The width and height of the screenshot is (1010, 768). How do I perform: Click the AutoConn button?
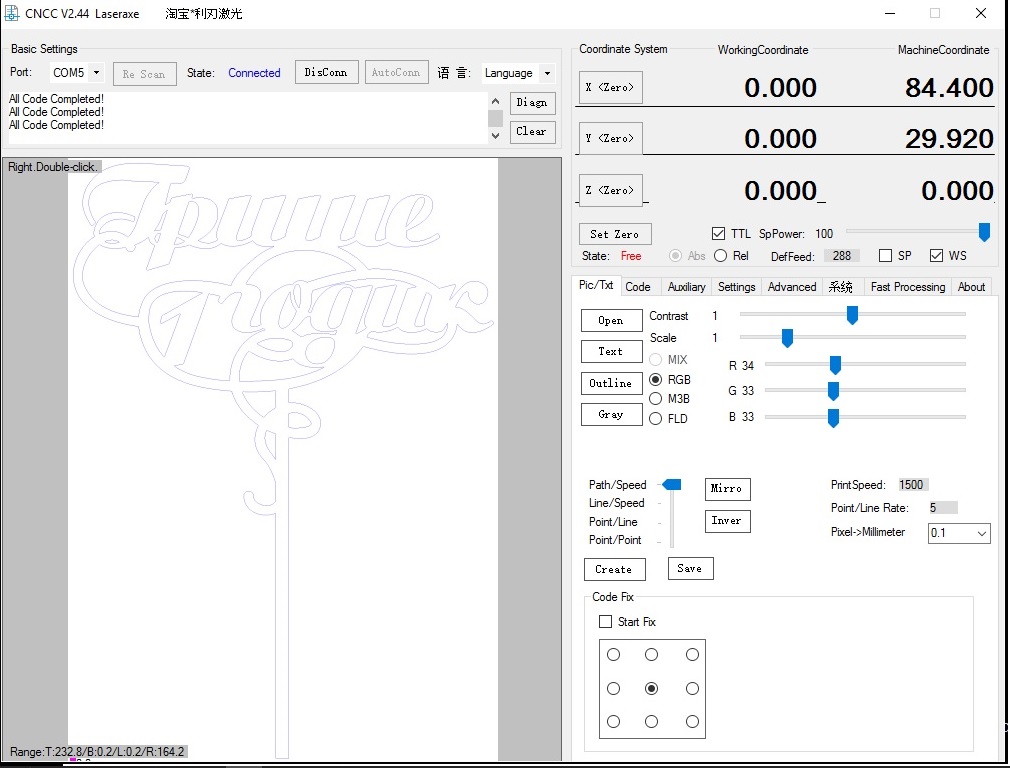coord(396,72)
